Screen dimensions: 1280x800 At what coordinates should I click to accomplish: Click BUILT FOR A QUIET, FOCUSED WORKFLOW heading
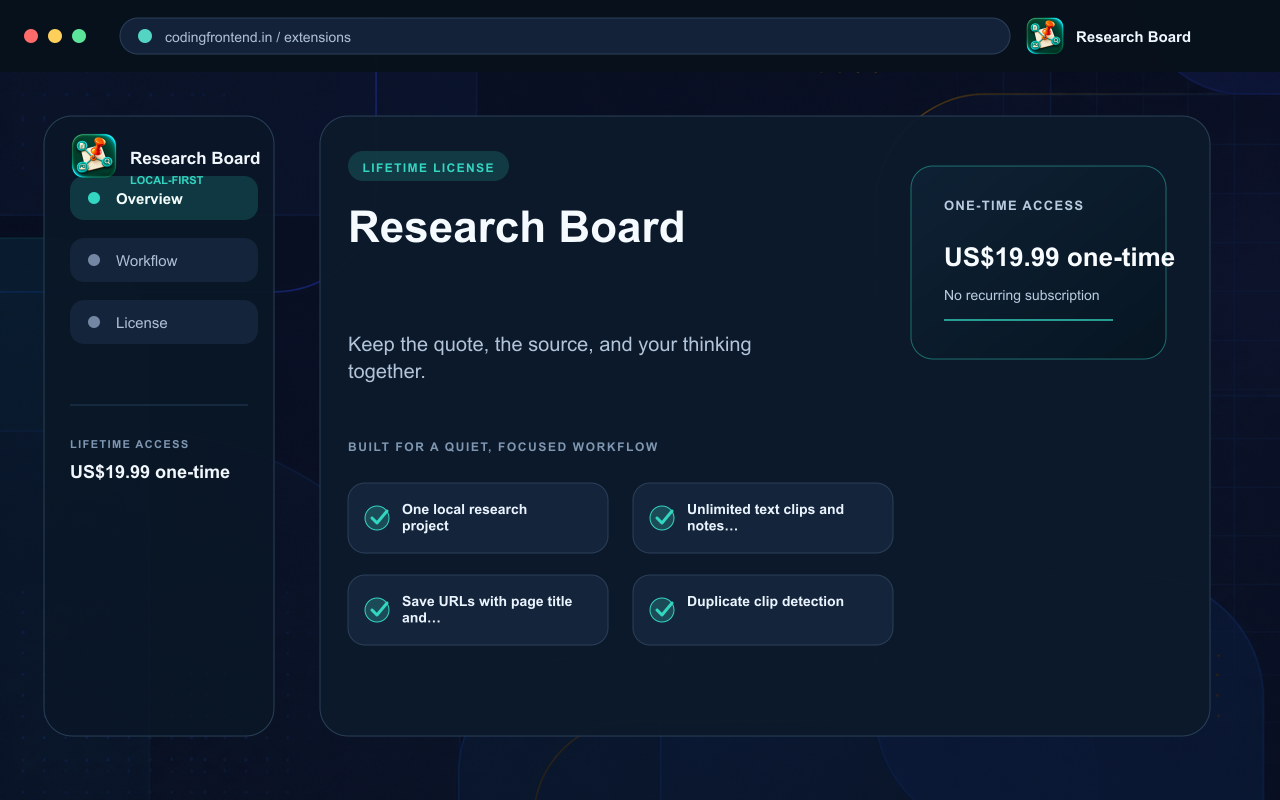(503, 447)
